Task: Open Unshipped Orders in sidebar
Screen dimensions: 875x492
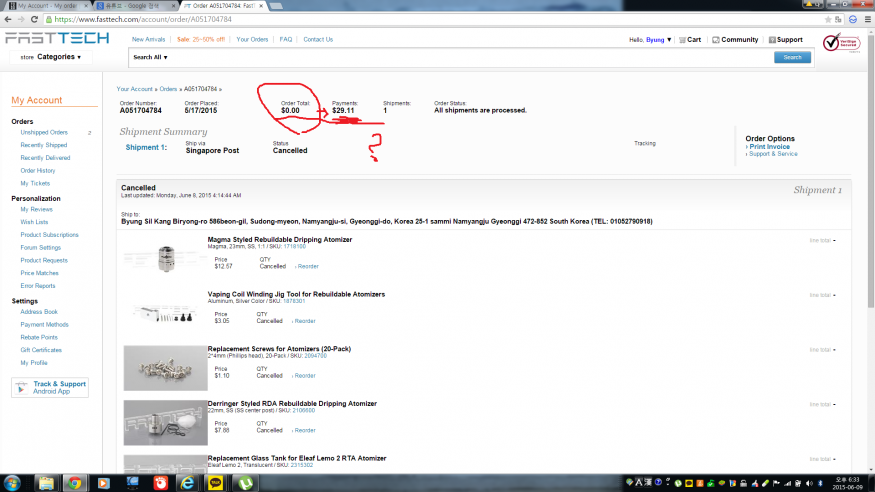Action: [x=44, y=133]
